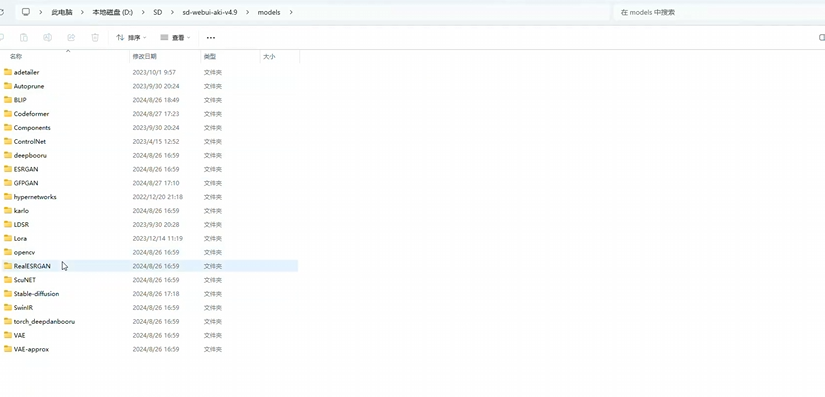Click the date 2023/12/14 11:19
Viewport: 825px width, 397px height.
coord(158,238)
